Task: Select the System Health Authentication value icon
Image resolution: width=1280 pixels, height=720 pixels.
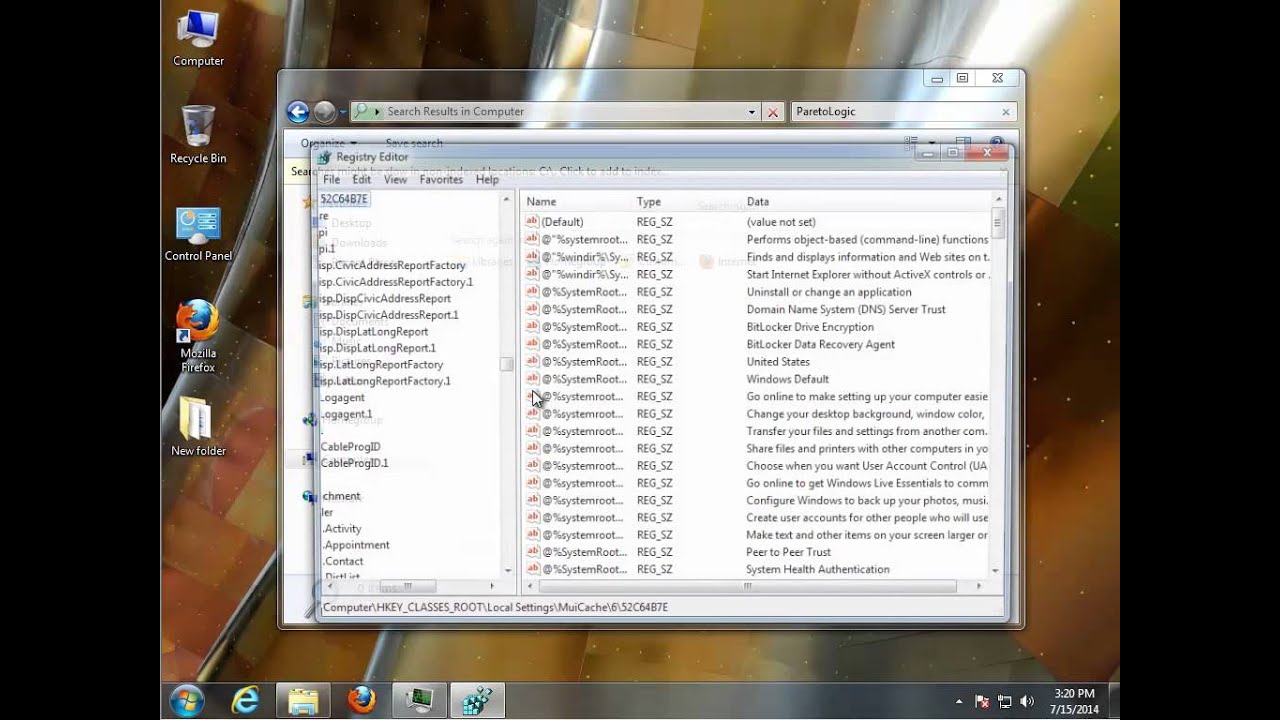Action: tap(532, 569)
